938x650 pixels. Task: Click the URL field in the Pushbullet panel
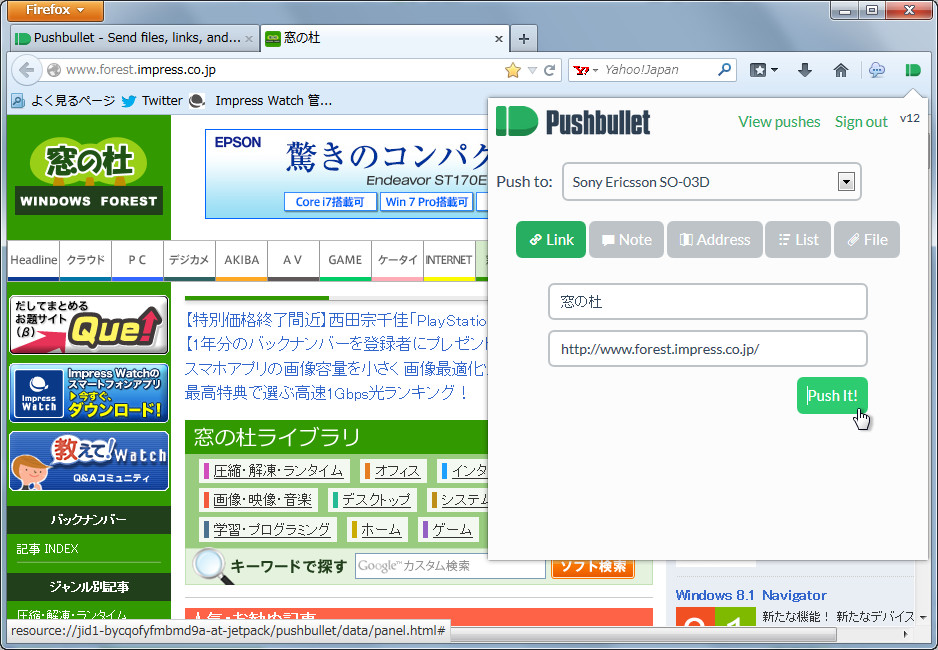pos(707,348)
